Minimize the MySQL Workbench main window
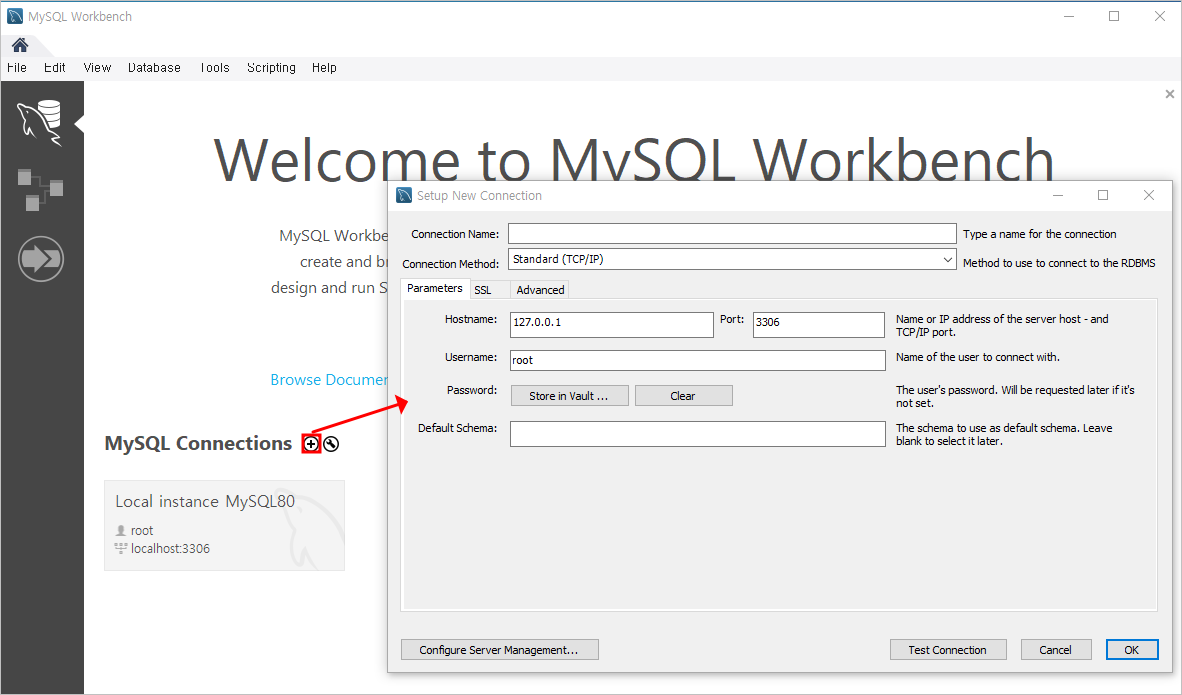 1068,17
